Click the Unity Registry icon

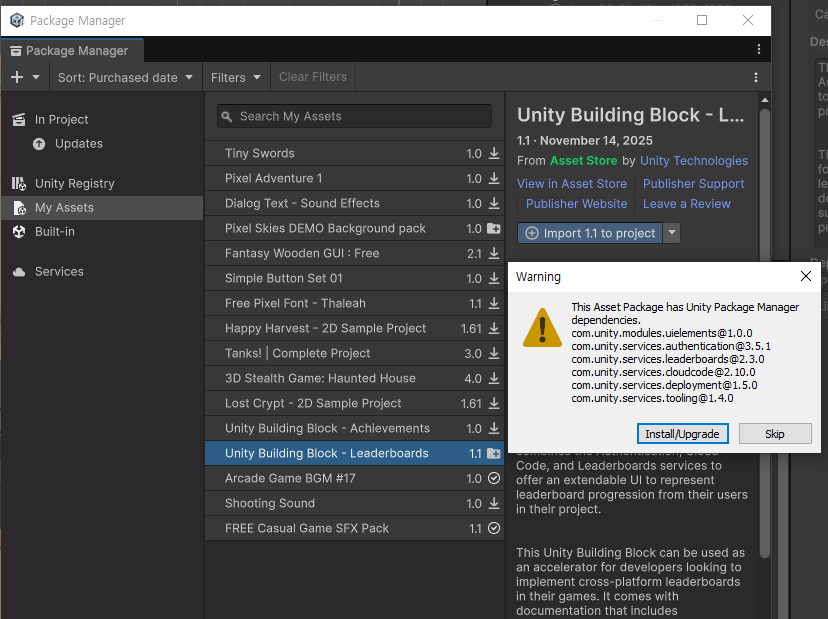[x=19, y=183]
